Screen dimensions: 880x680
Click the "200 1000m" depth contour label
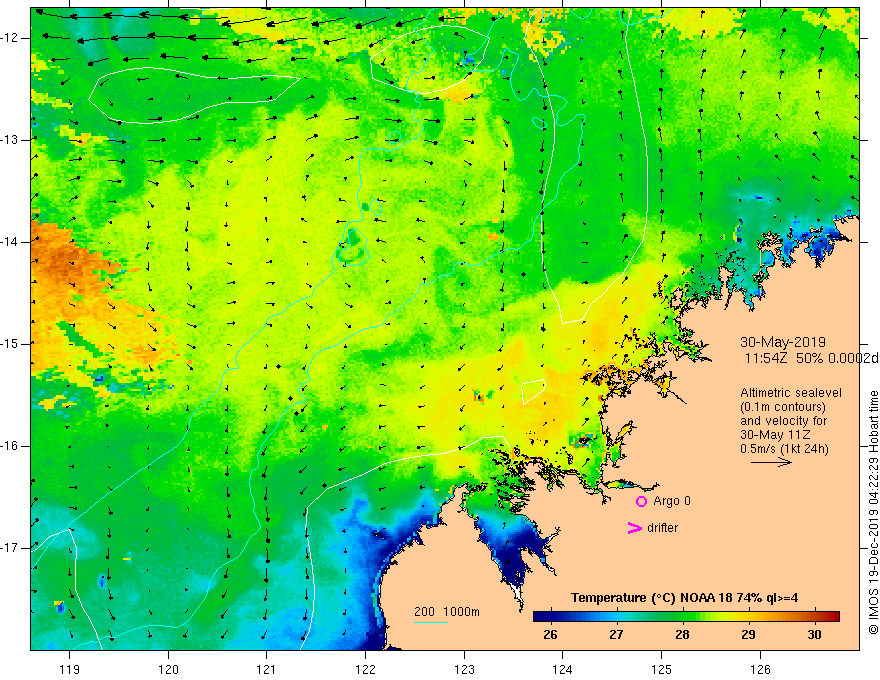click(x=447, y=612)
